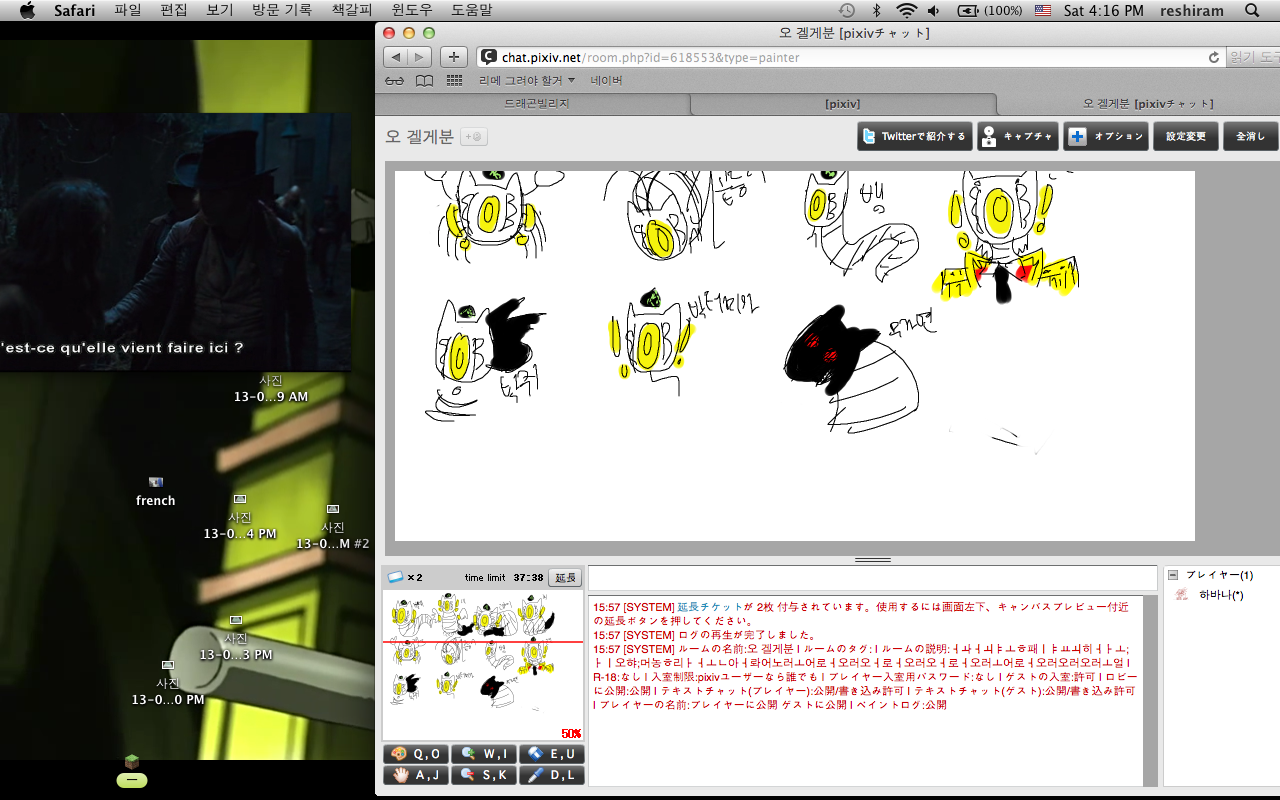
Task: Click the Sat 4:16 PM clock
Action: point(1104,11)
